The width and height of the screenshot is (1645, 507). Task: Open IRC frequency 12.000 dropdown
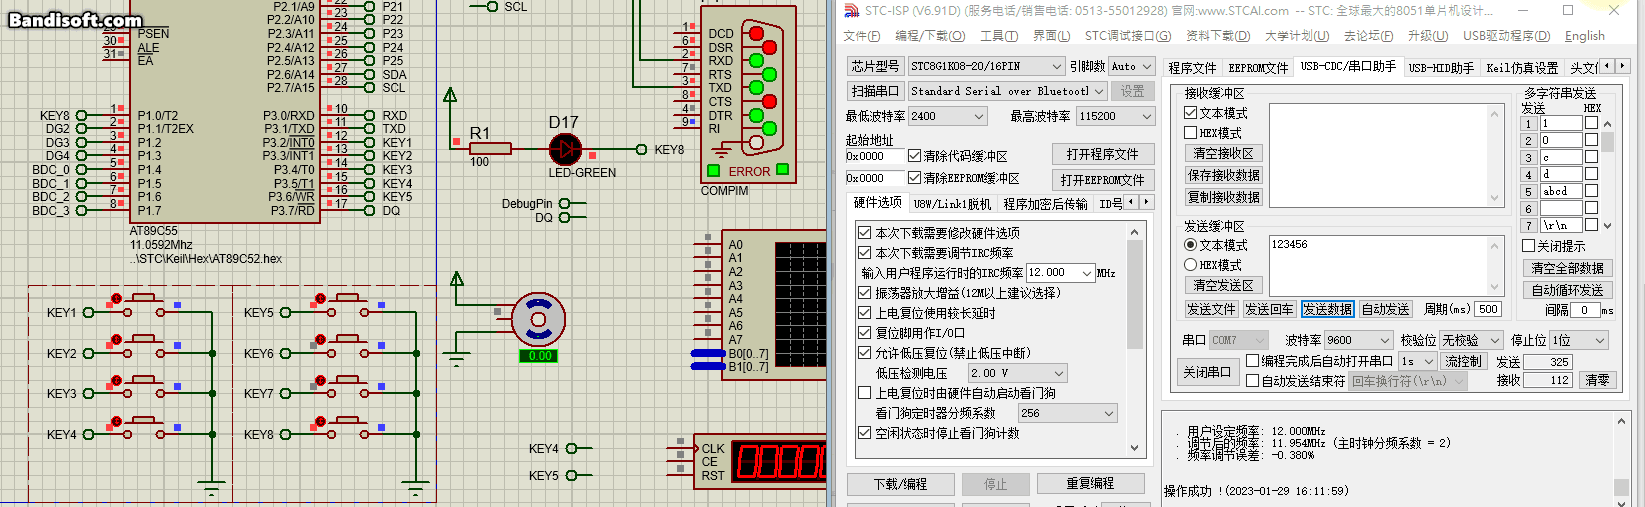(x=1060, y=273)
